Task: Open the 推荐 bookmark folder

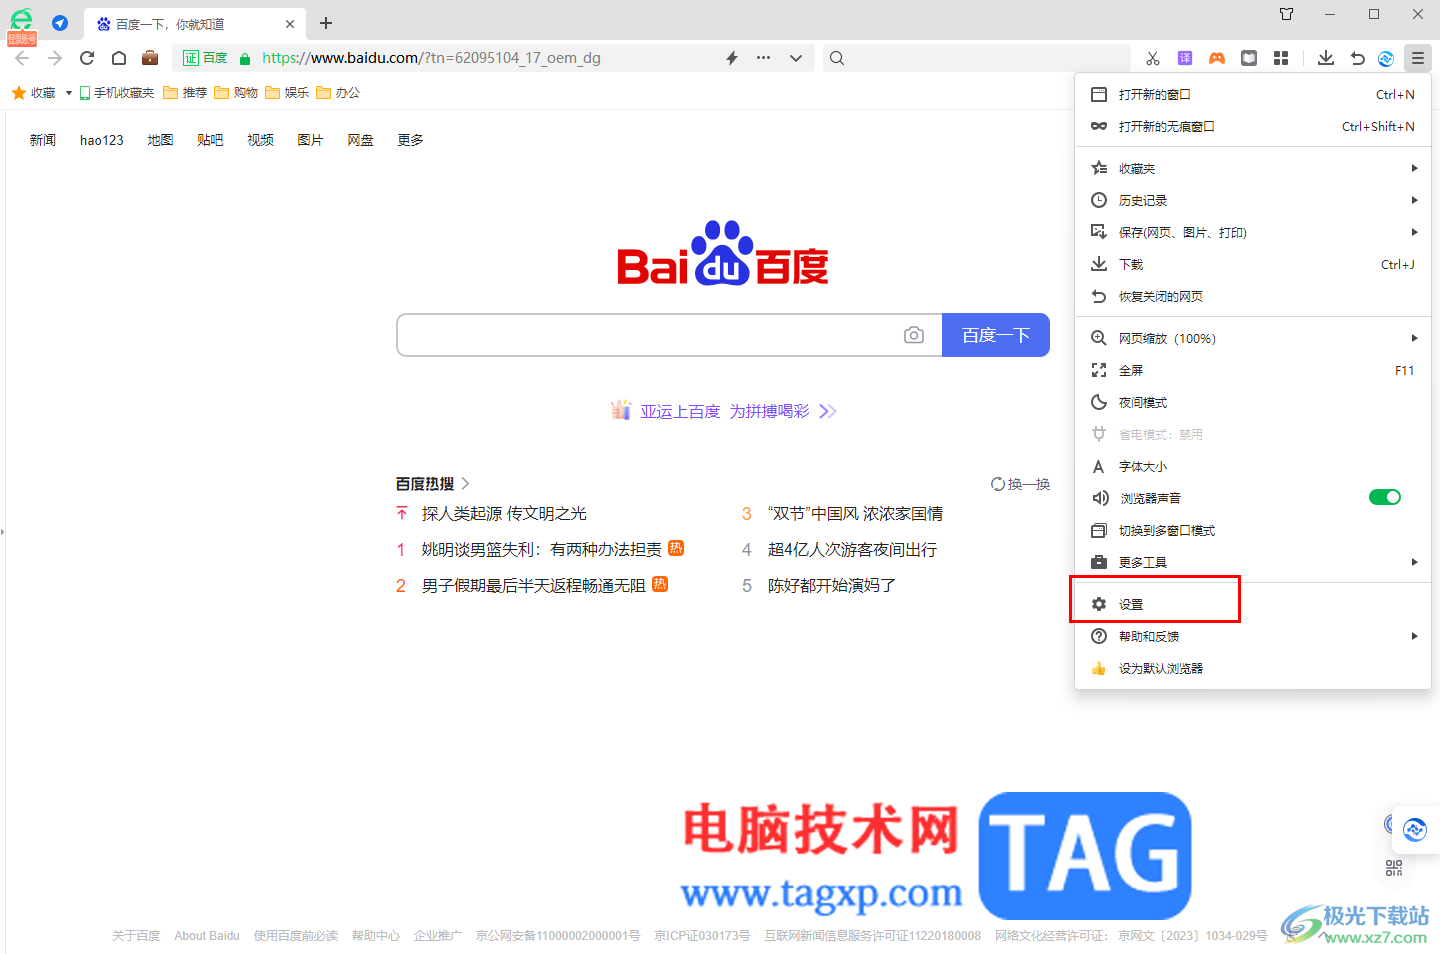Action: click(x=185, y=93)
